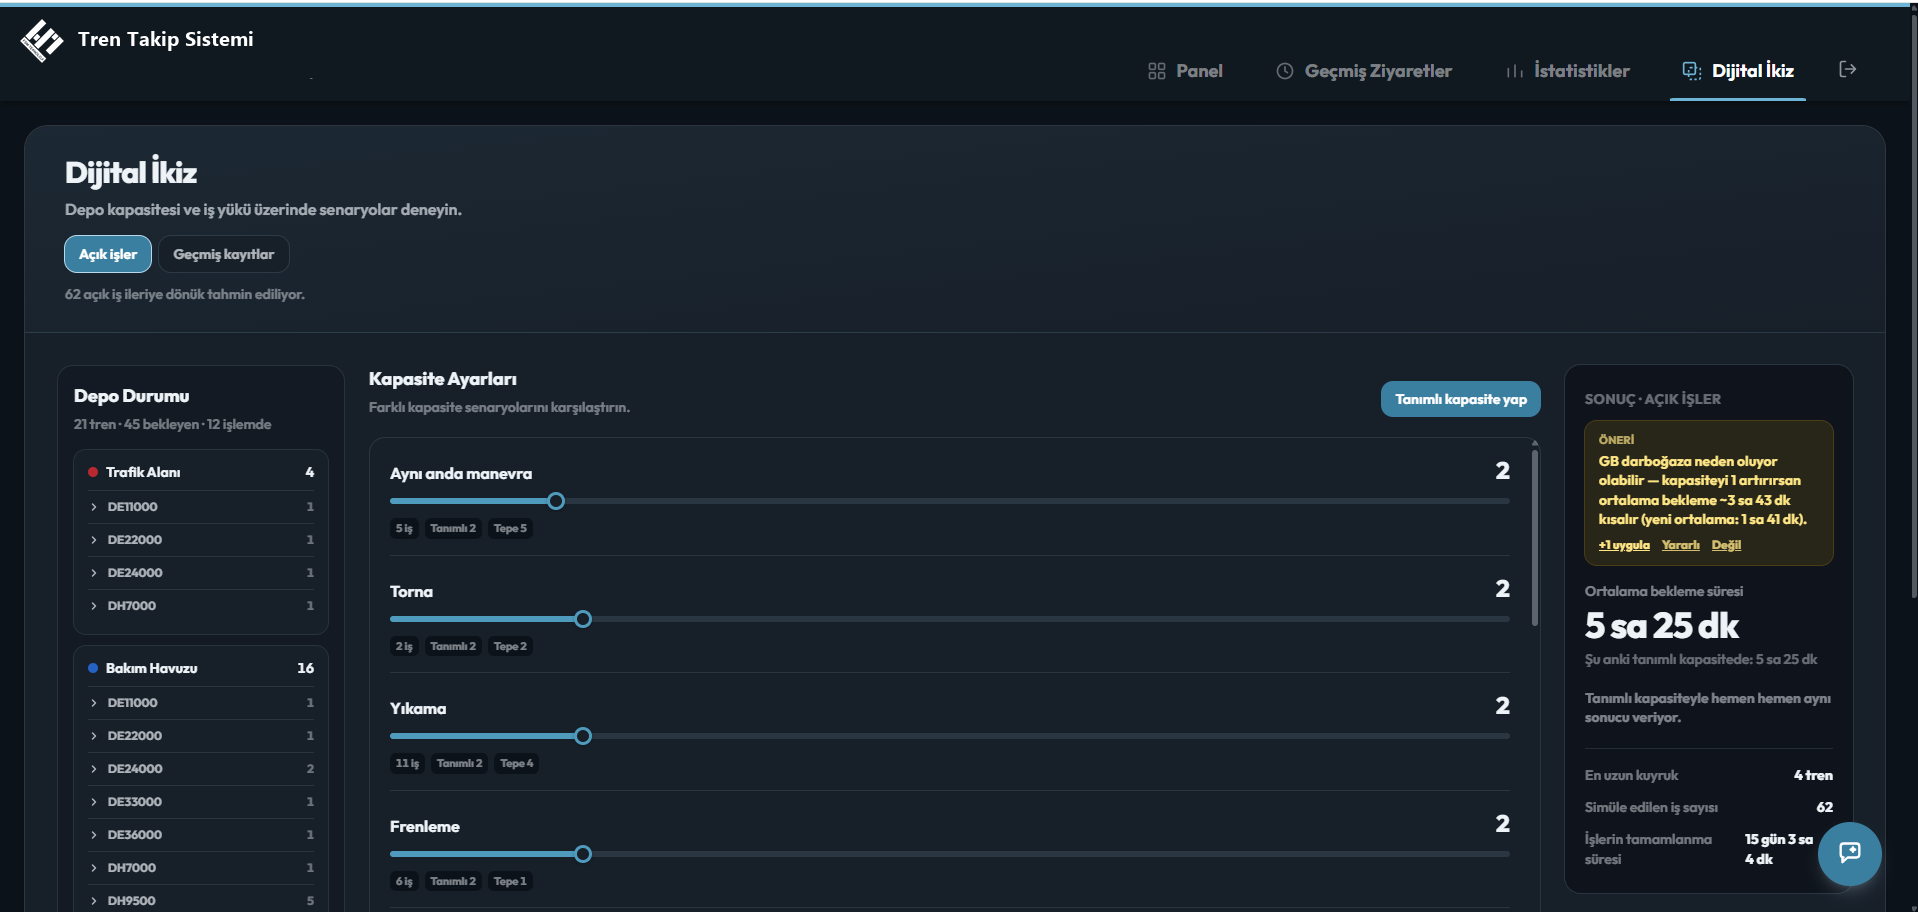
Task: Select the Açık işler toggle
Action: click(x=108, y=254)
